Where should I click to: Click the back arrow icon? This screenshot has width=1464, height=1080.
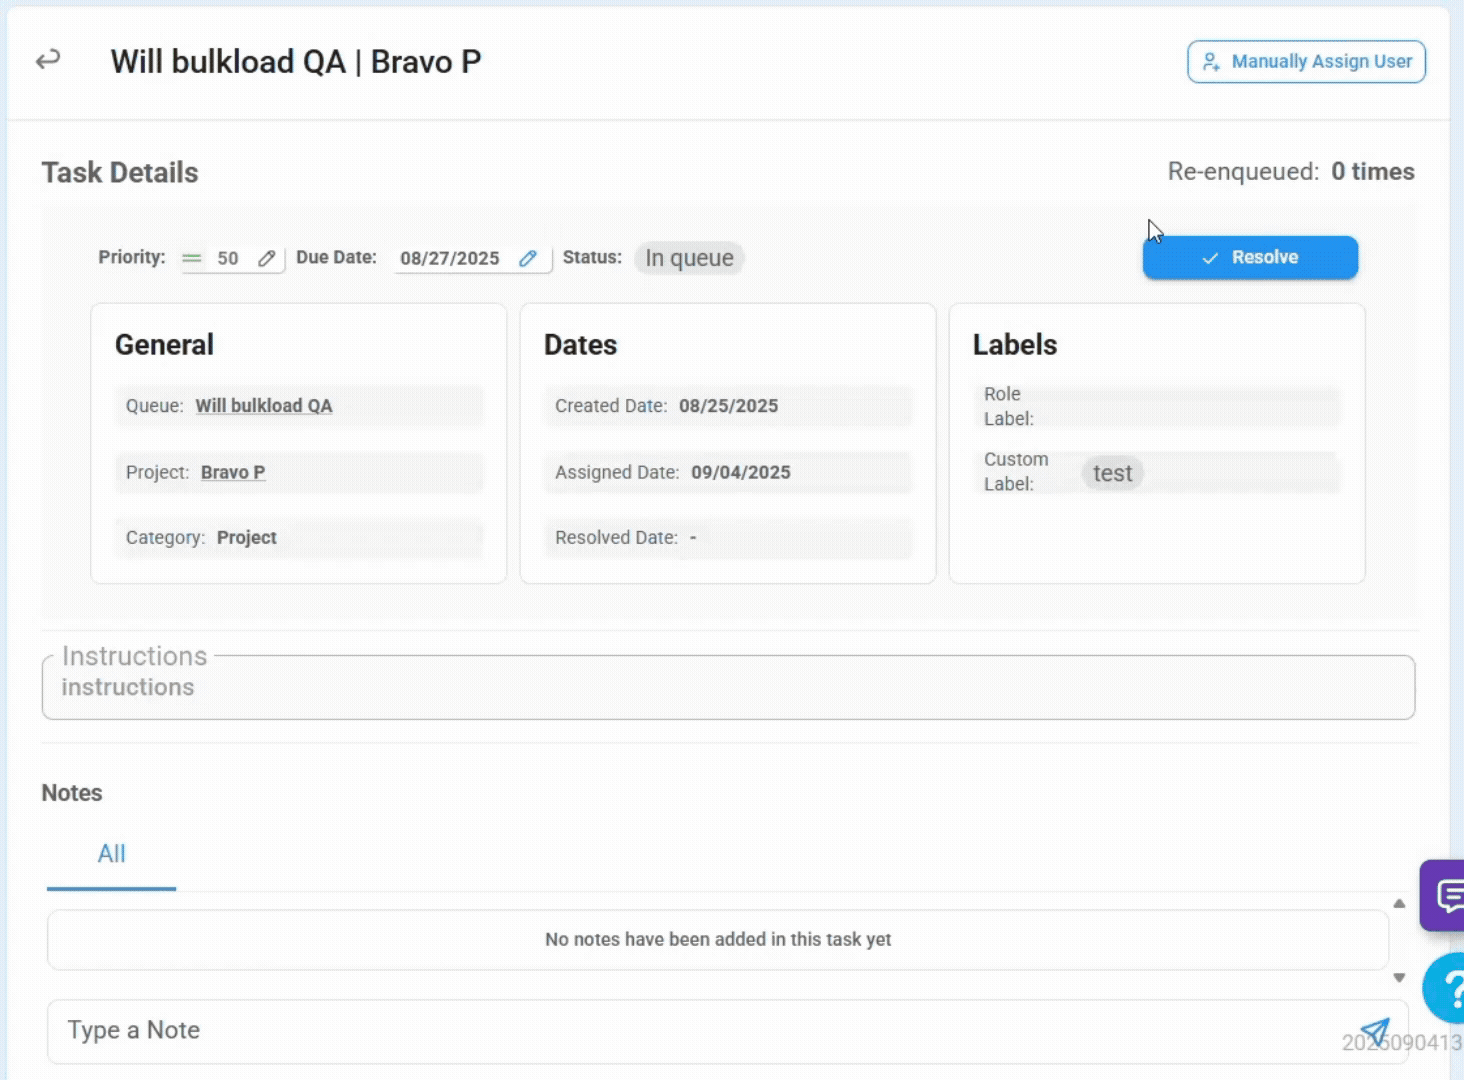click(x=48, y=61)
